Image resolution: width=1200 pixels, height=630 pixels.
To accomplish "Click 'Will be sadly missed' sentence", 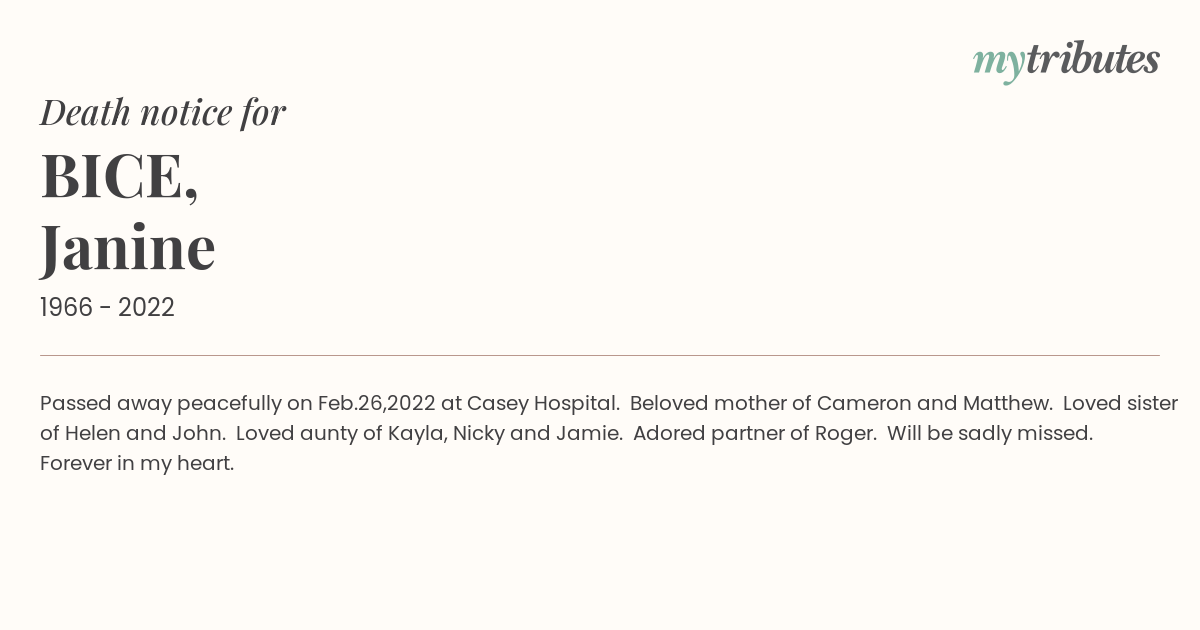I will [990, 435].
